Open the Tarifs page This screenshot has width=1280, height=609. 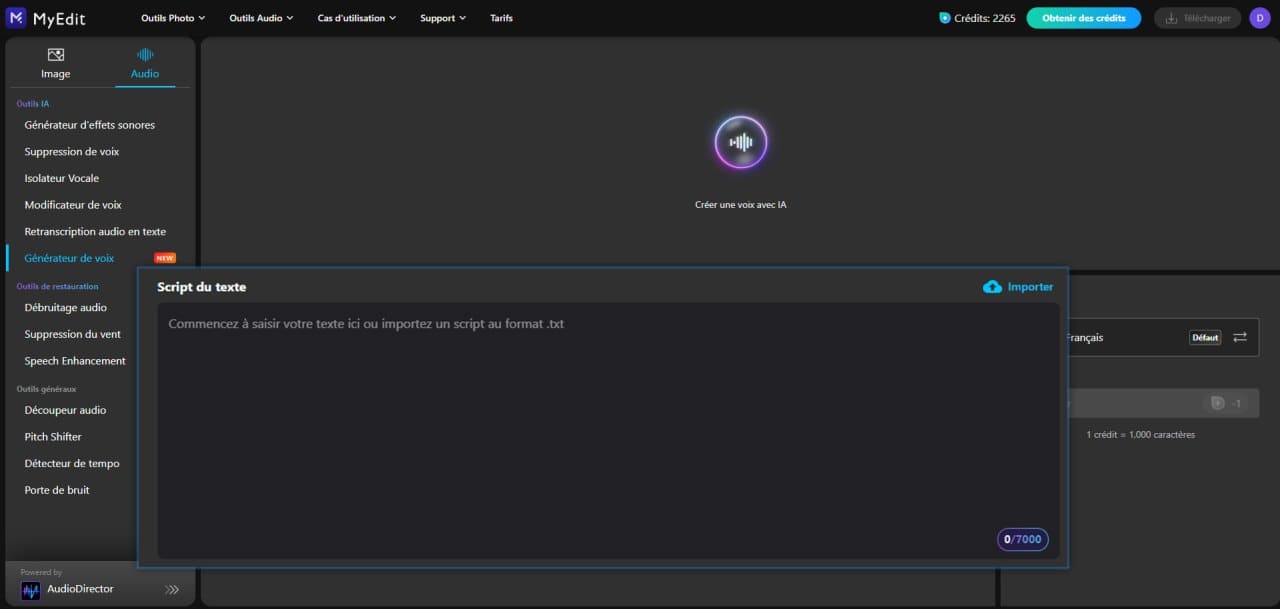[x=501, y=18]
